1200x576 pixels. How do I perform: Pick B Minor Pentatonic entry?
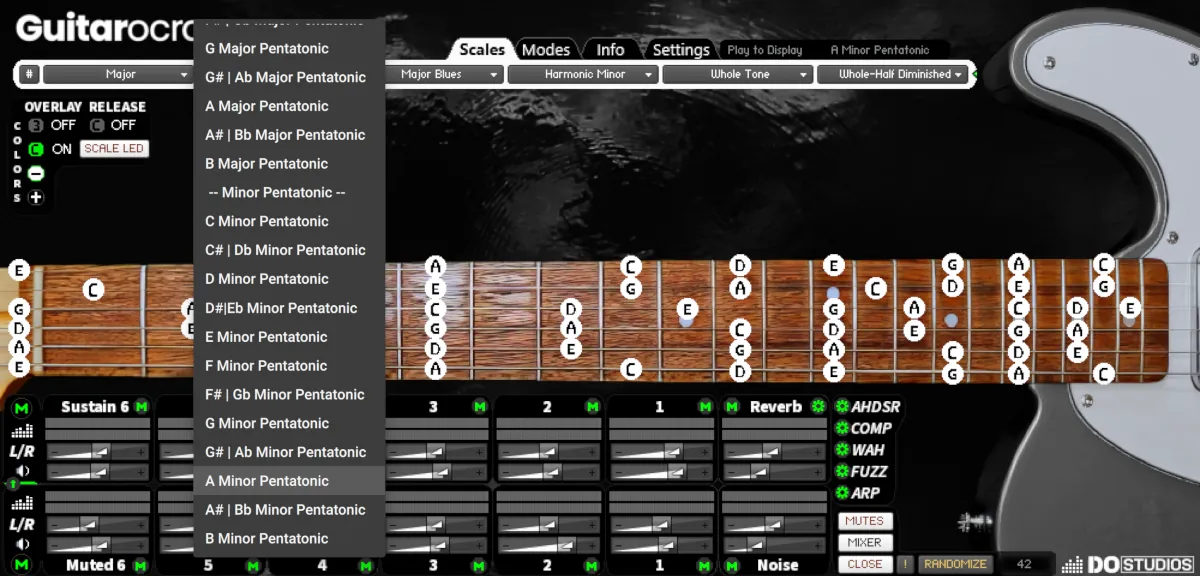pos(289,538)
